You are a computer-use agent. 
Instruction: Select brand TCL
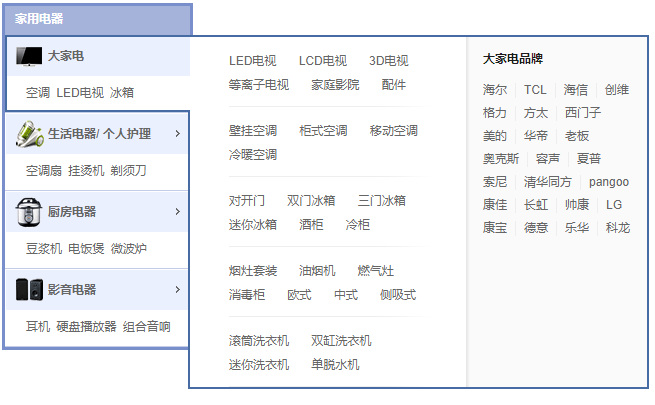point(535,90)
